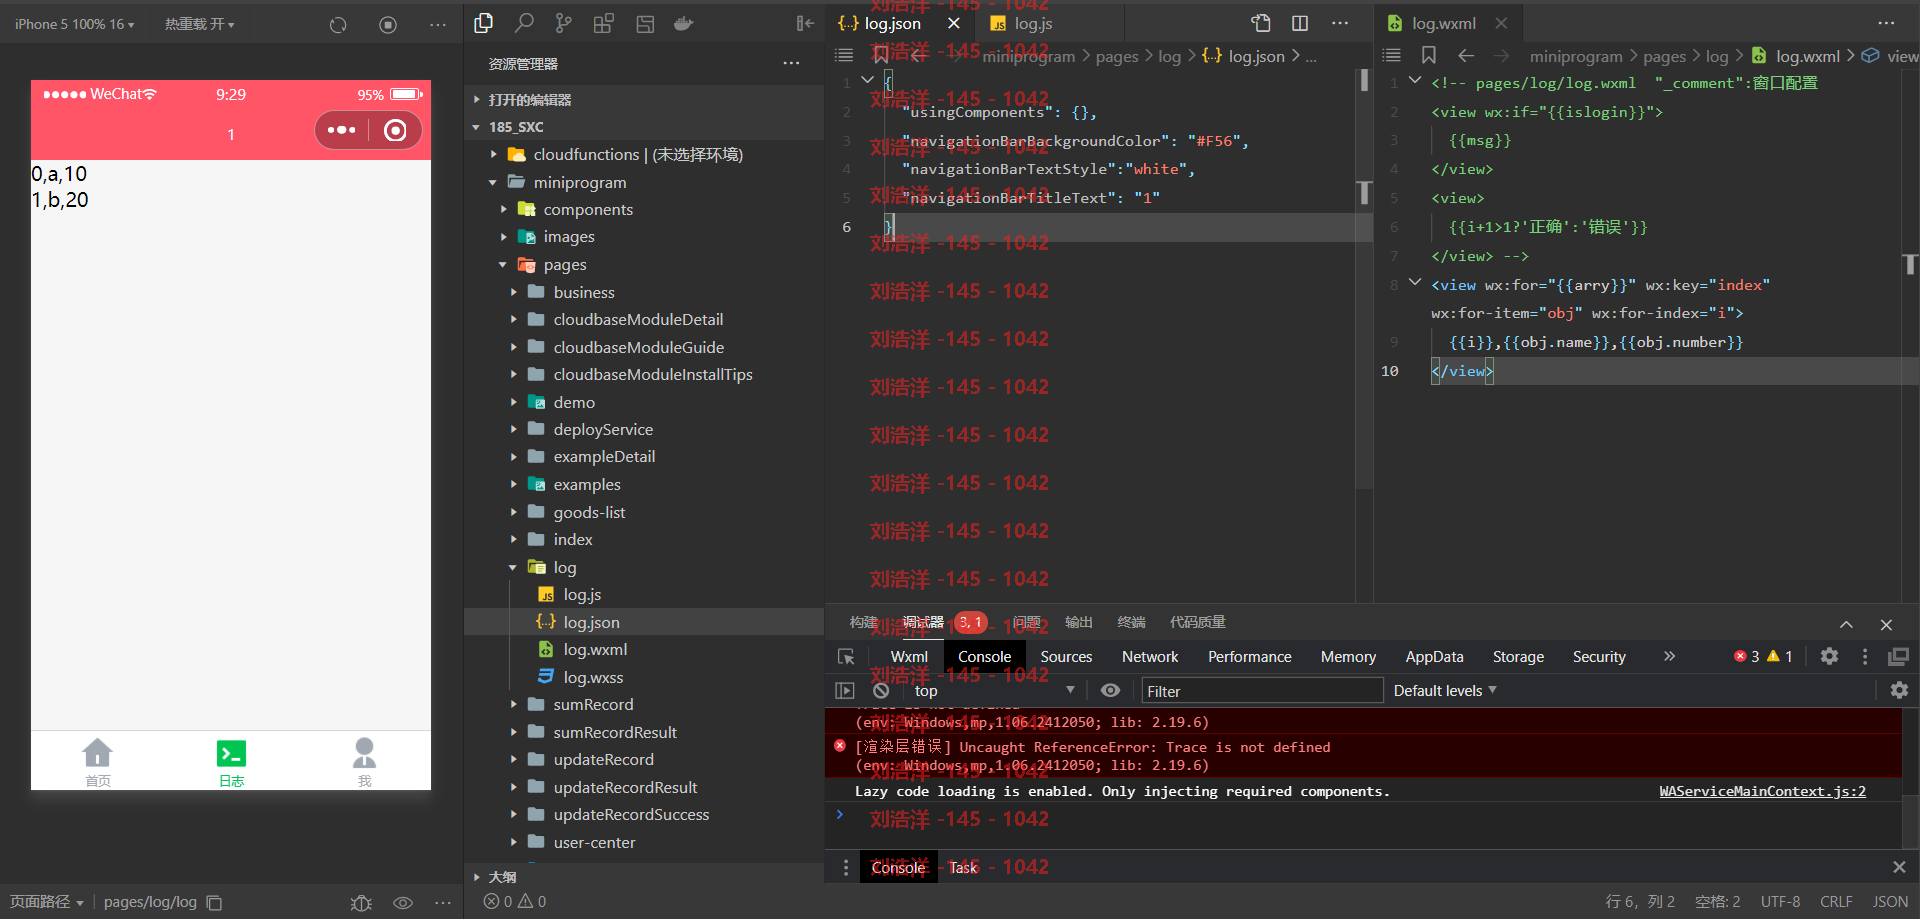Click the bookmark icon in log.wxml editor

pyautogui.click(x=1429, y=56)
